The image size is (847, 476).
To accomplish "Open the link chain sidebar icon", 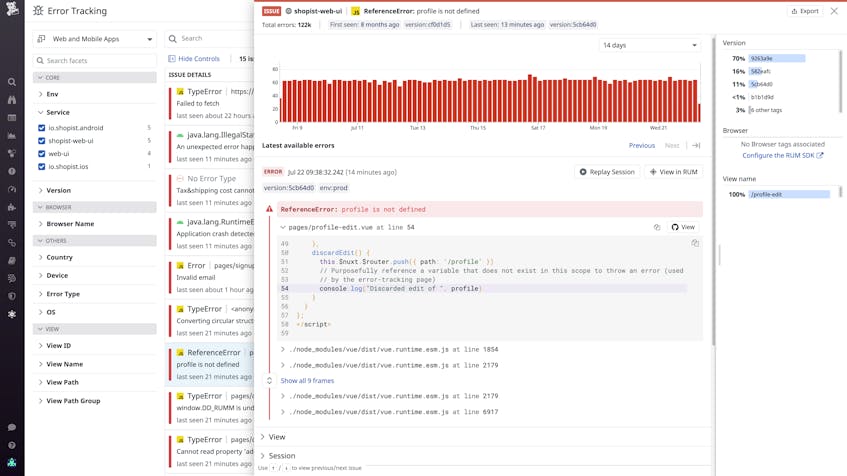I will tap(12, 243).
